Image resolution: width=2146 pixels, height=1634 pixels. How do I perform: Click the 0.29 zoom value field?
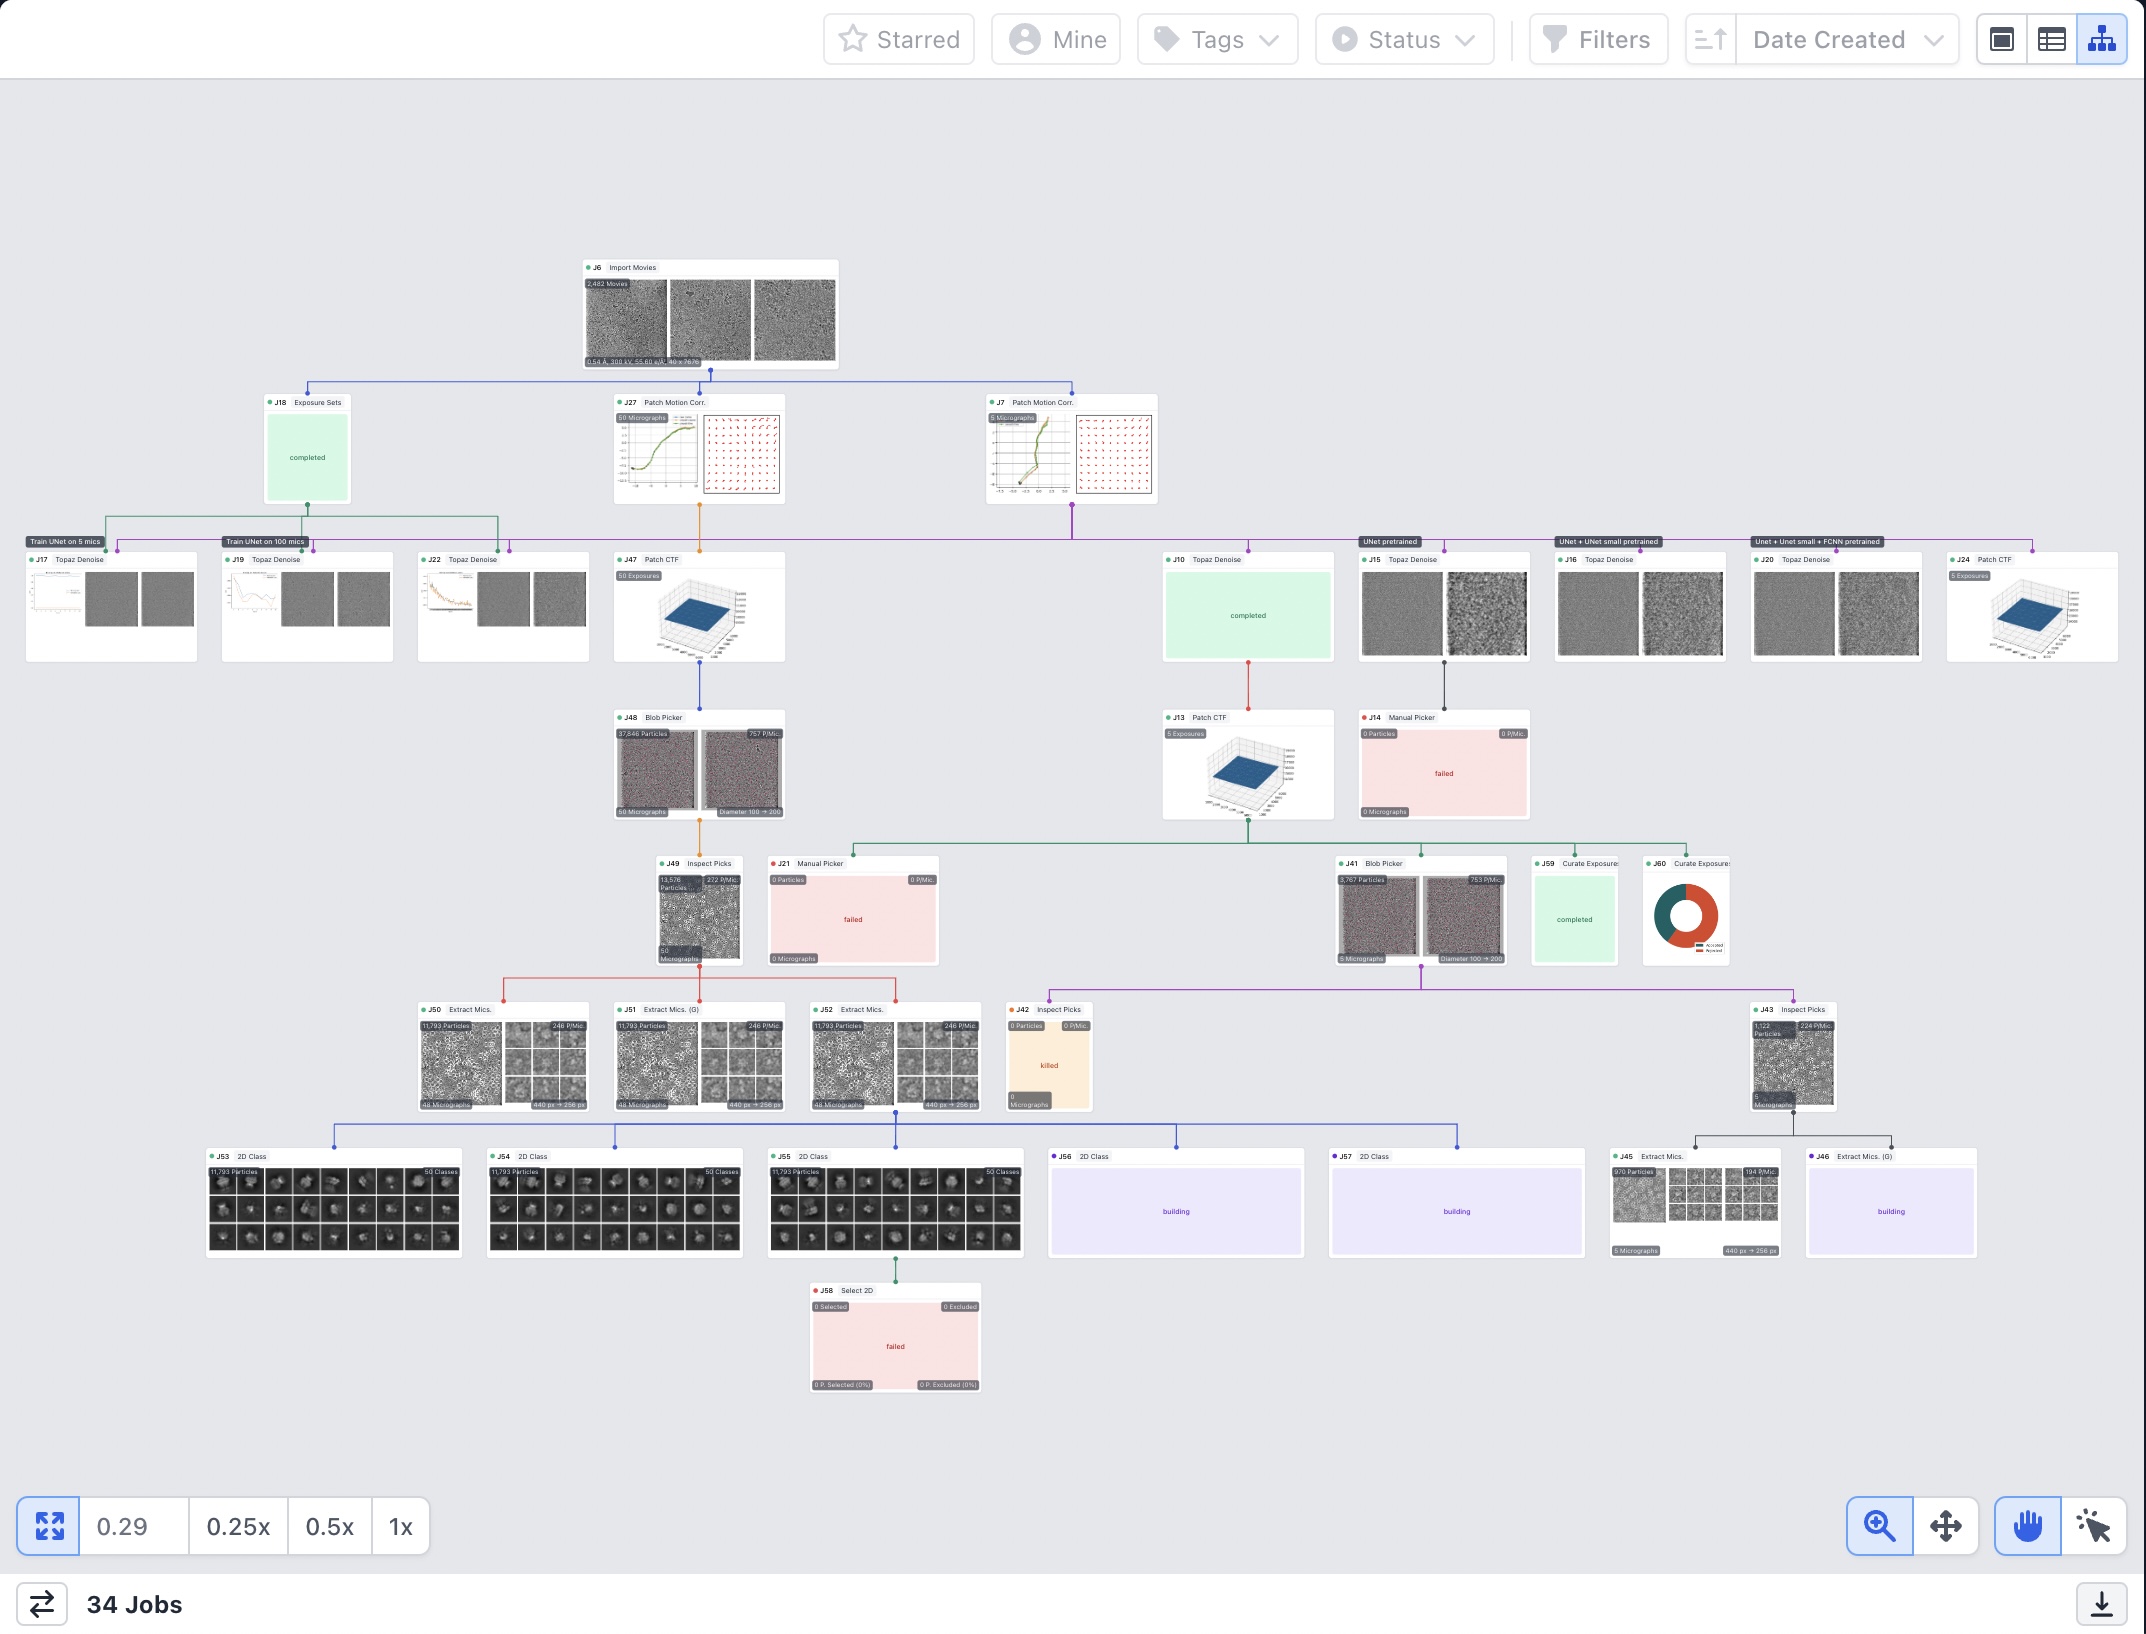[x=133, y=1526]
